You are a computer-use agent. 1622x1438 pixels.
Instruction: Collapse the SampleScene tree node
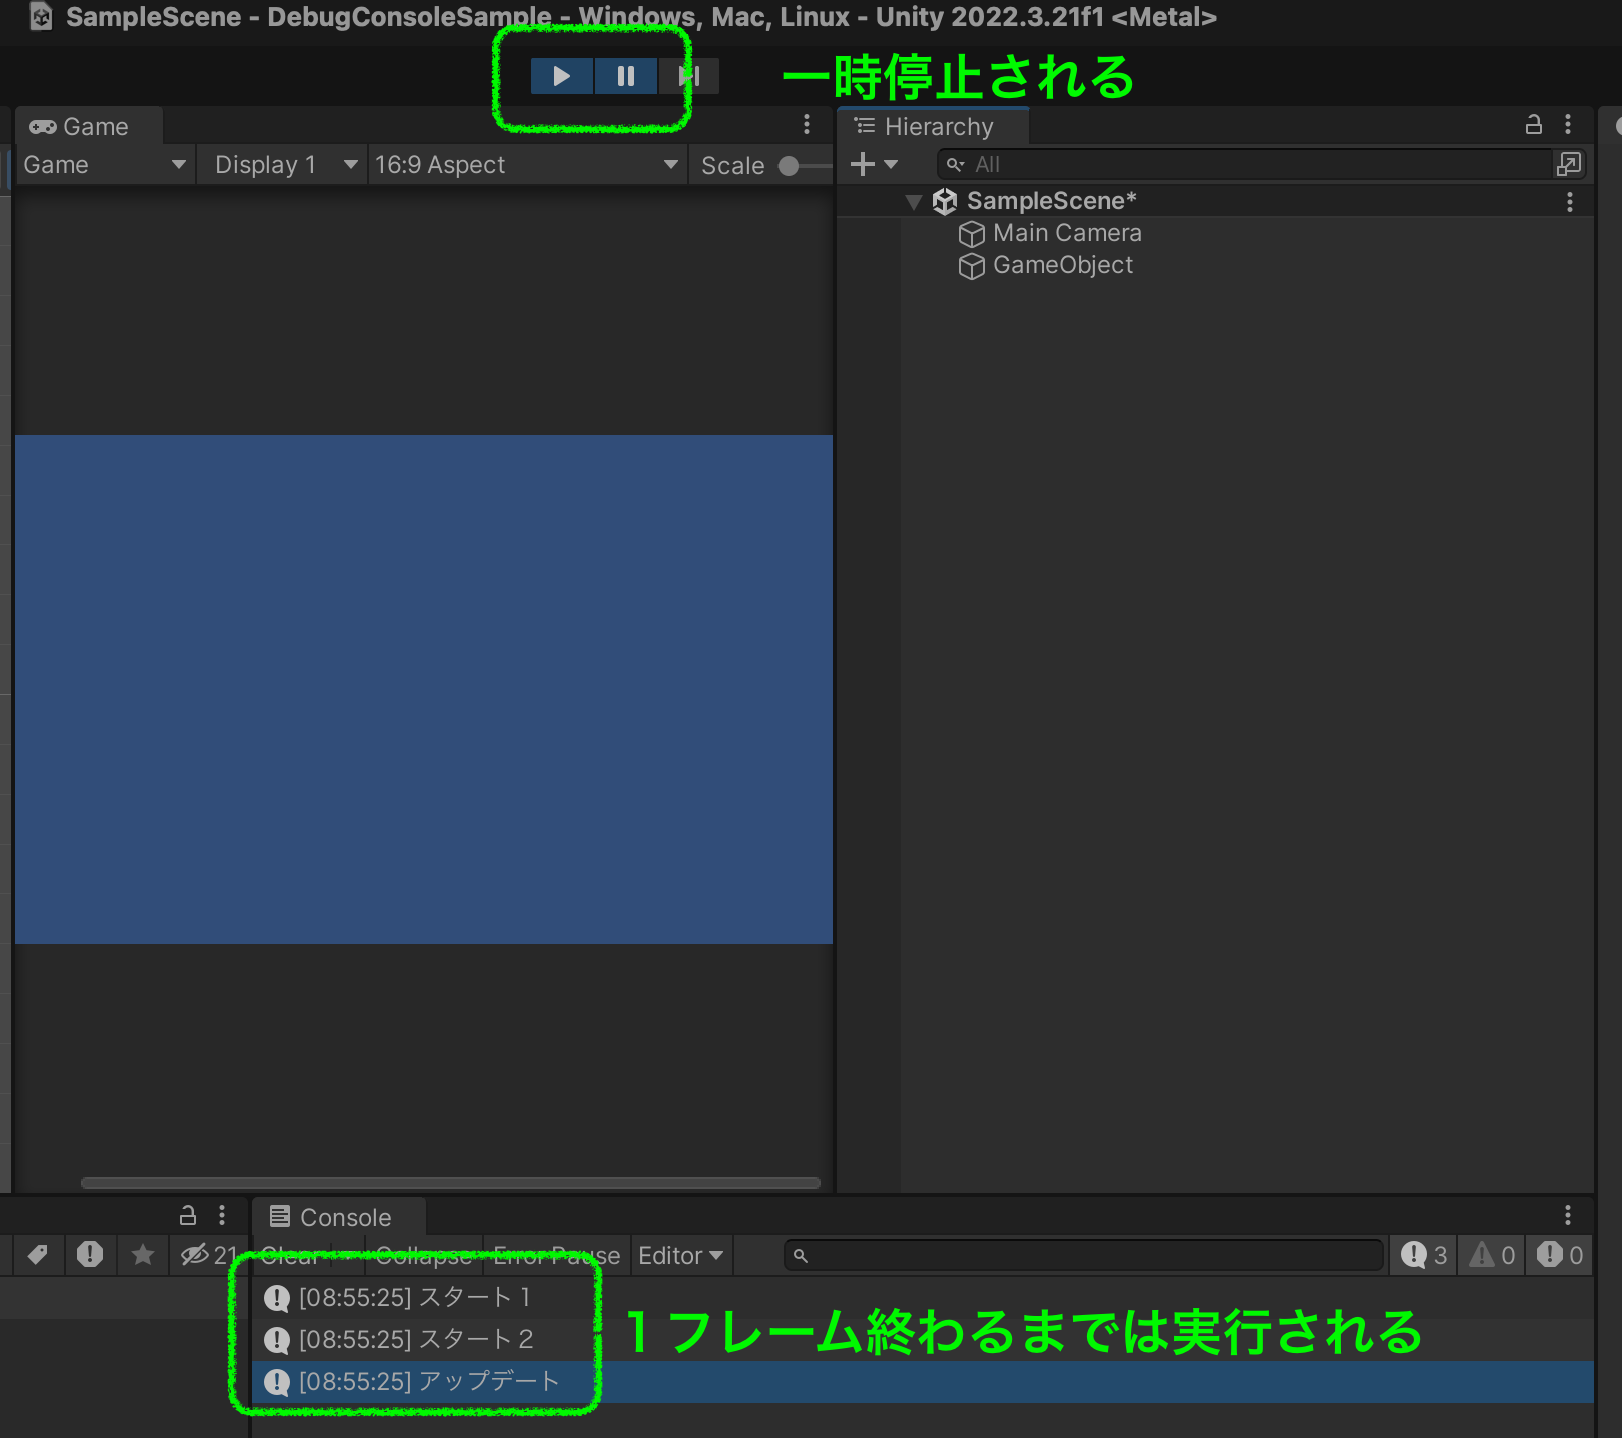point(913,202)
